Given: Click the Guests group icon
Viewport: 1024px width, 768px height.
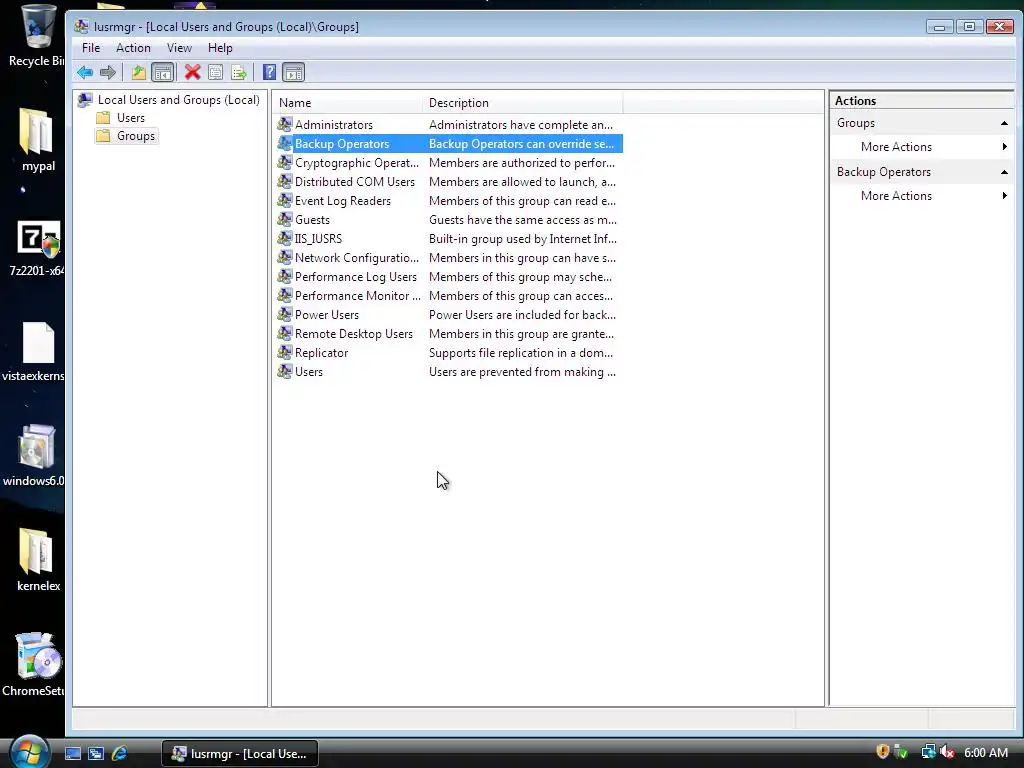Looking at the screenshot, I should pos(285,219).
